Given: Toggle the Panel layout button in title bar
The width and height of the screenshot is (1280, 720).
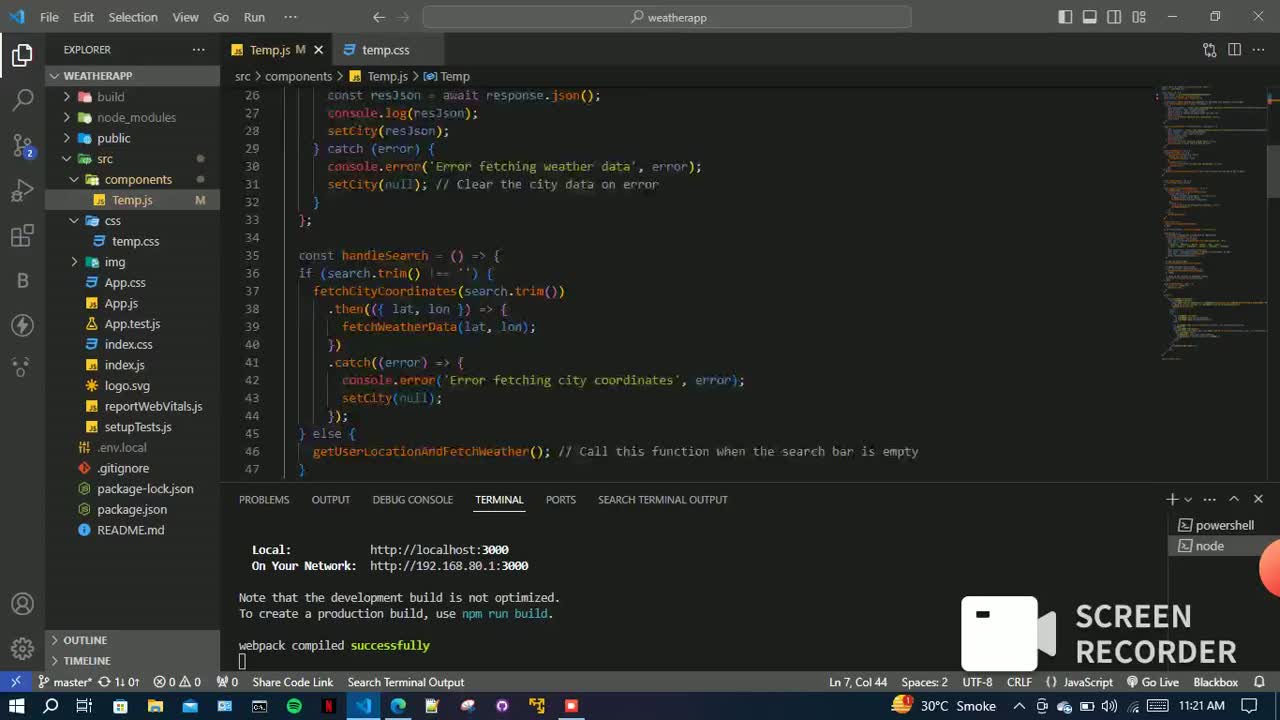Looking at the screenshot, I should [x=1090, y=17].
